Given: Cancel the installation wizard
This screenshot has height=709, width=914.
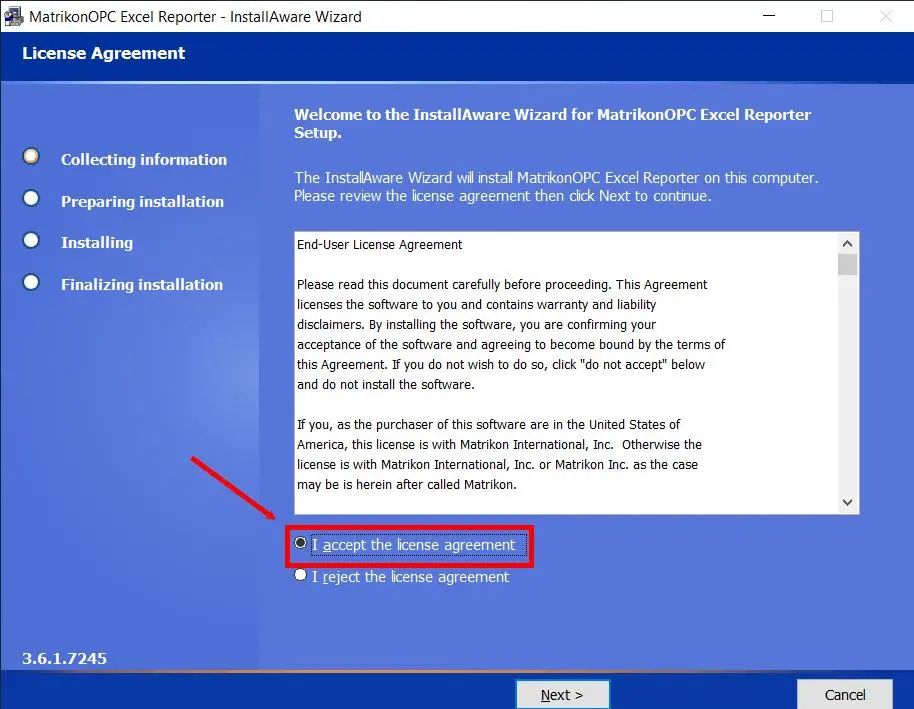Looking at the screenshot, I should coord(845,694).
